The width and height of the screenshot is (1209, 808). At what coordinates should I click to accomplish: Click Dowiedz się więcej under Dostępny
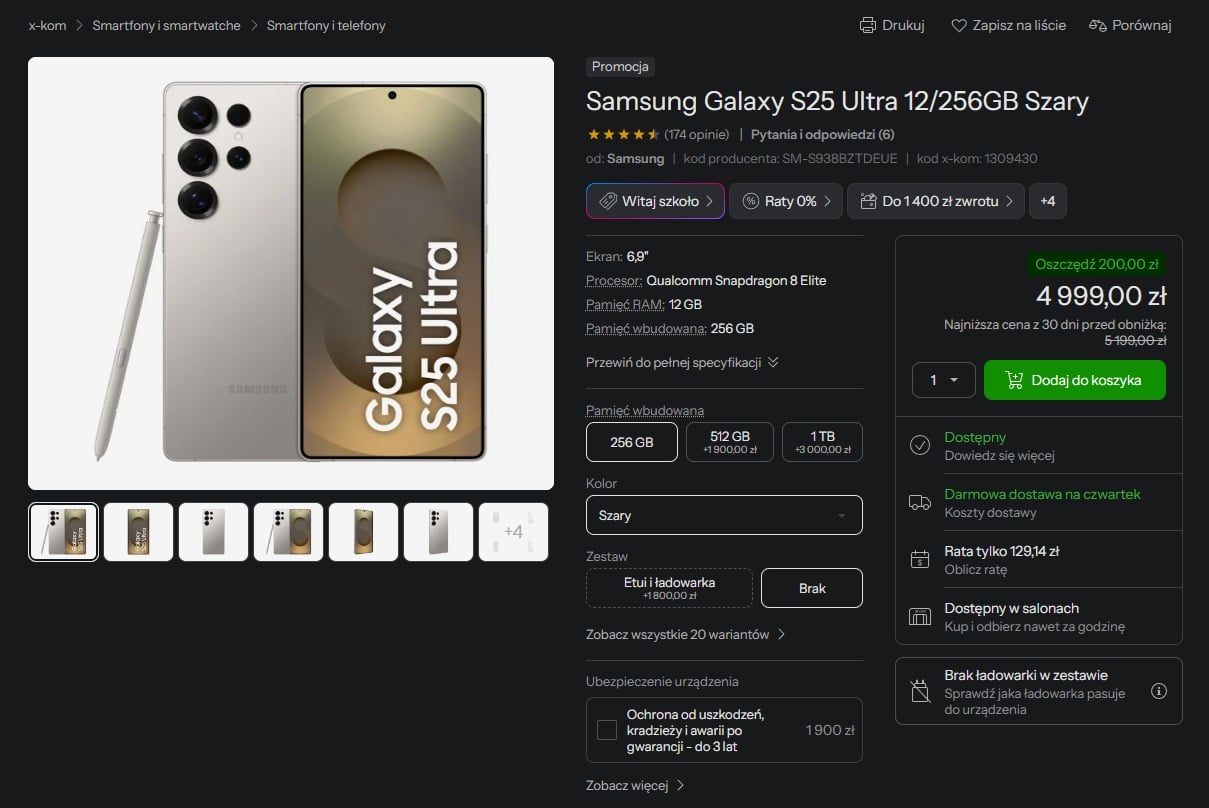click(x=1000, y=455)
